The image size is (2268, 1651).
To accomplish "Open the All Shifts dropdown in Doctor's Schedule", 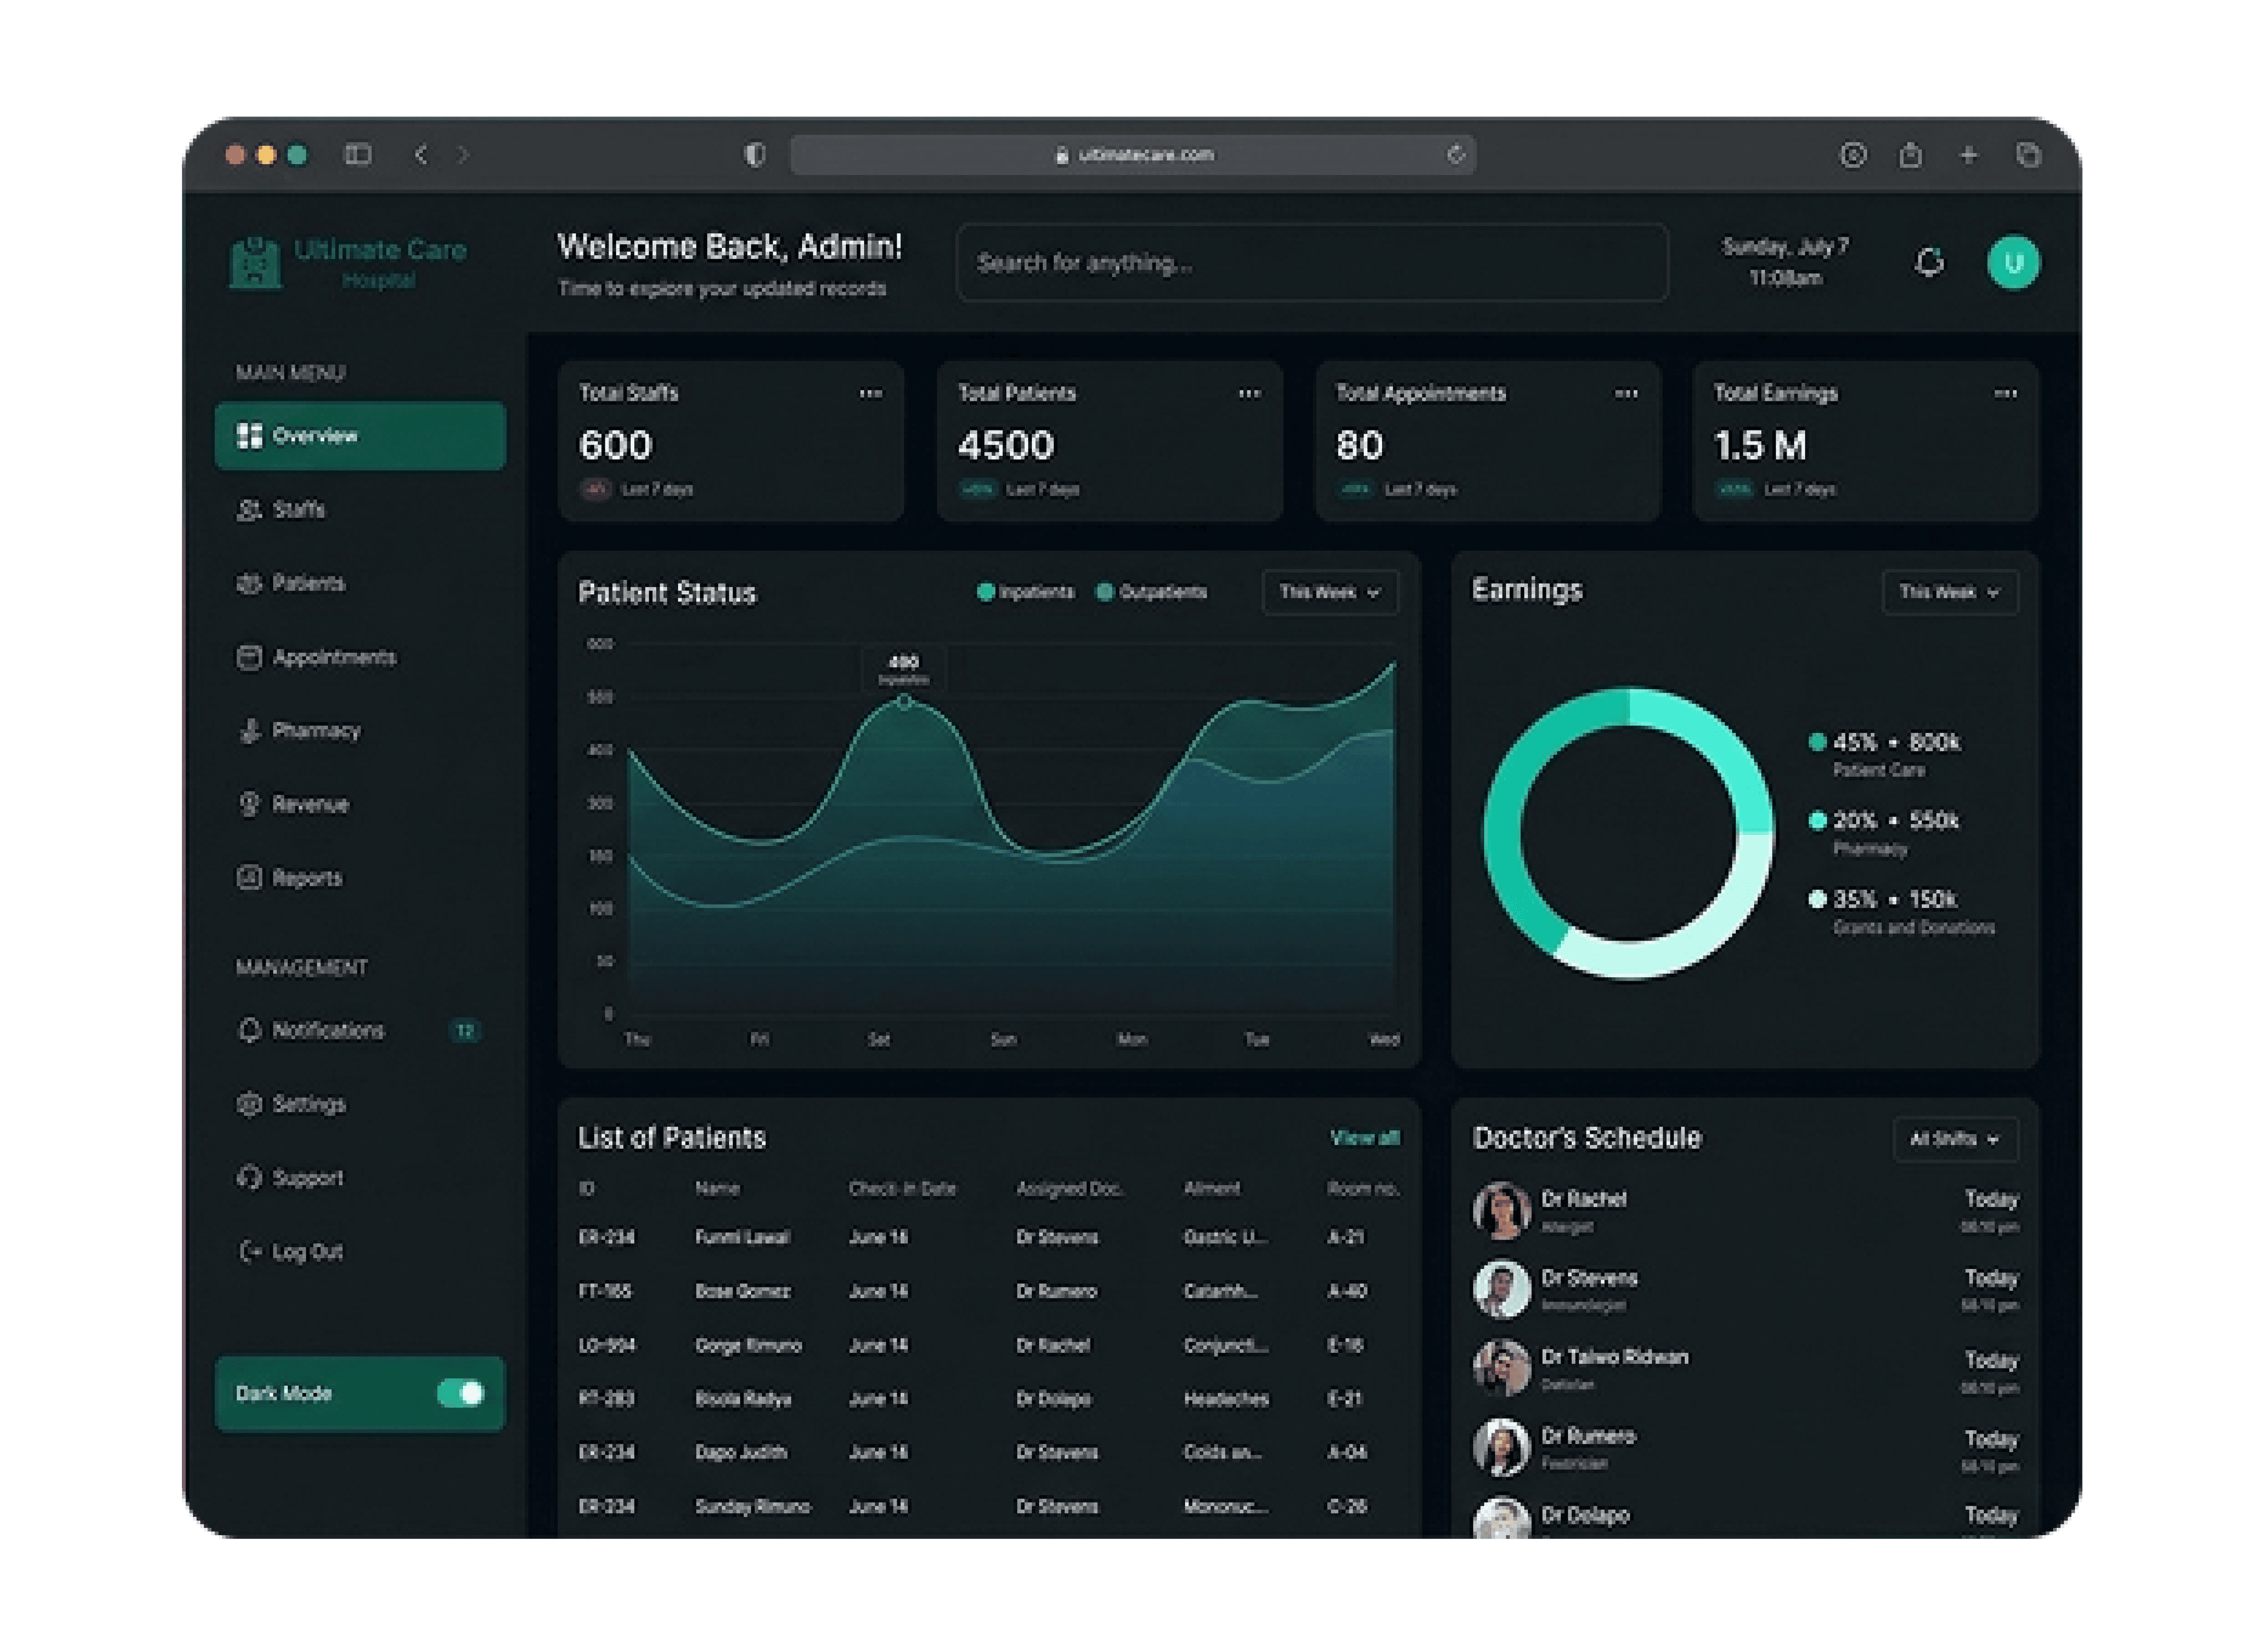I will [x=1955, y=1139].
